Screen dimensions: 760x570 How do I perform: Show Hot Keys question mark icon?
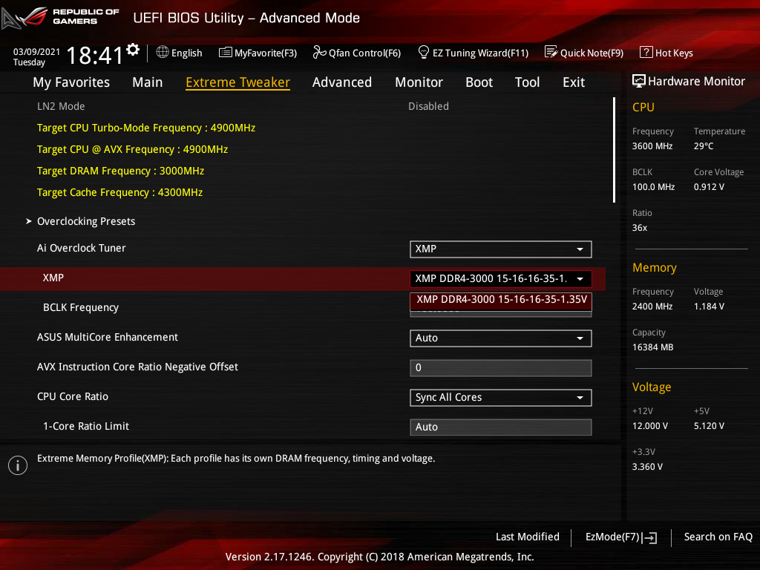point(646,52)
